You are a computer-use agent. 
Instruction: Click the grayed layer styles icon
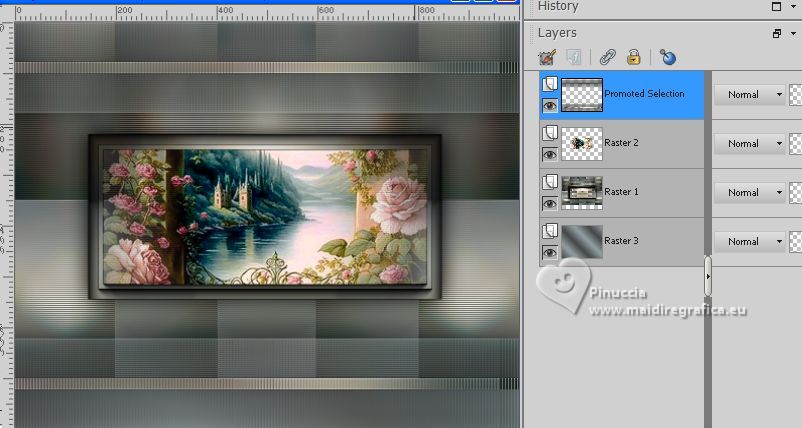tap(574, 57)
